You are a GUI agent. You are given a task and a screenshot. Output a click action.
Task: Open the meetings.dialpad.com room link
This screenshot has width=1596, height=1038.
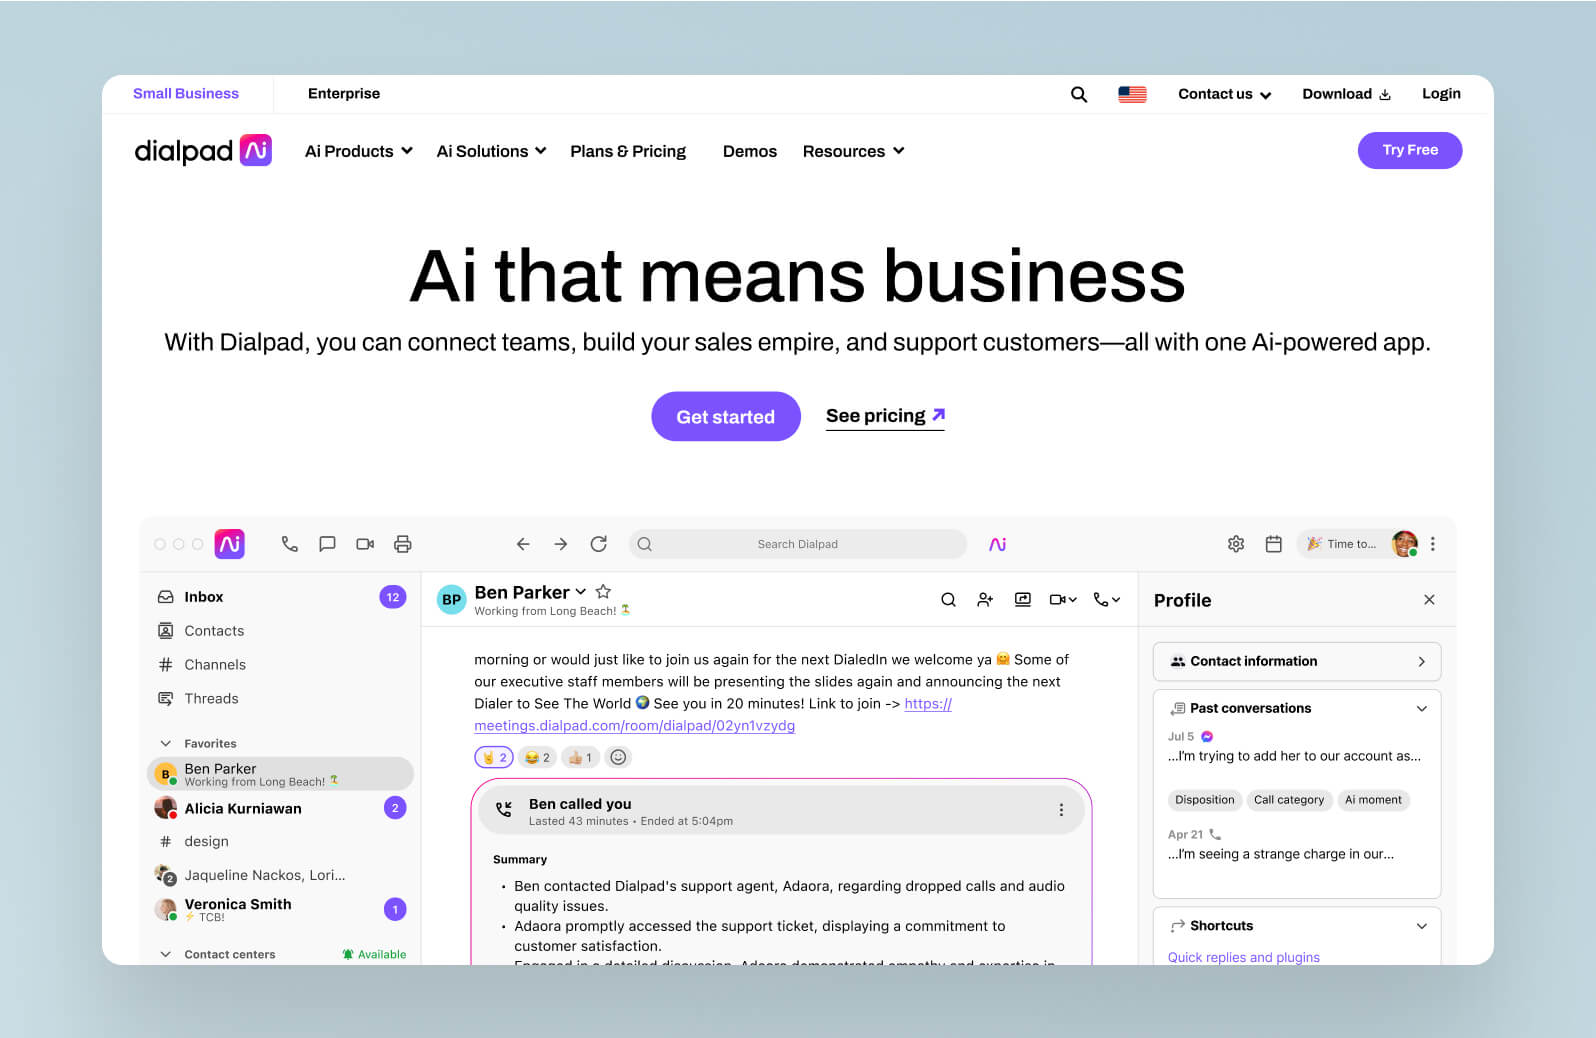point(634,725)
